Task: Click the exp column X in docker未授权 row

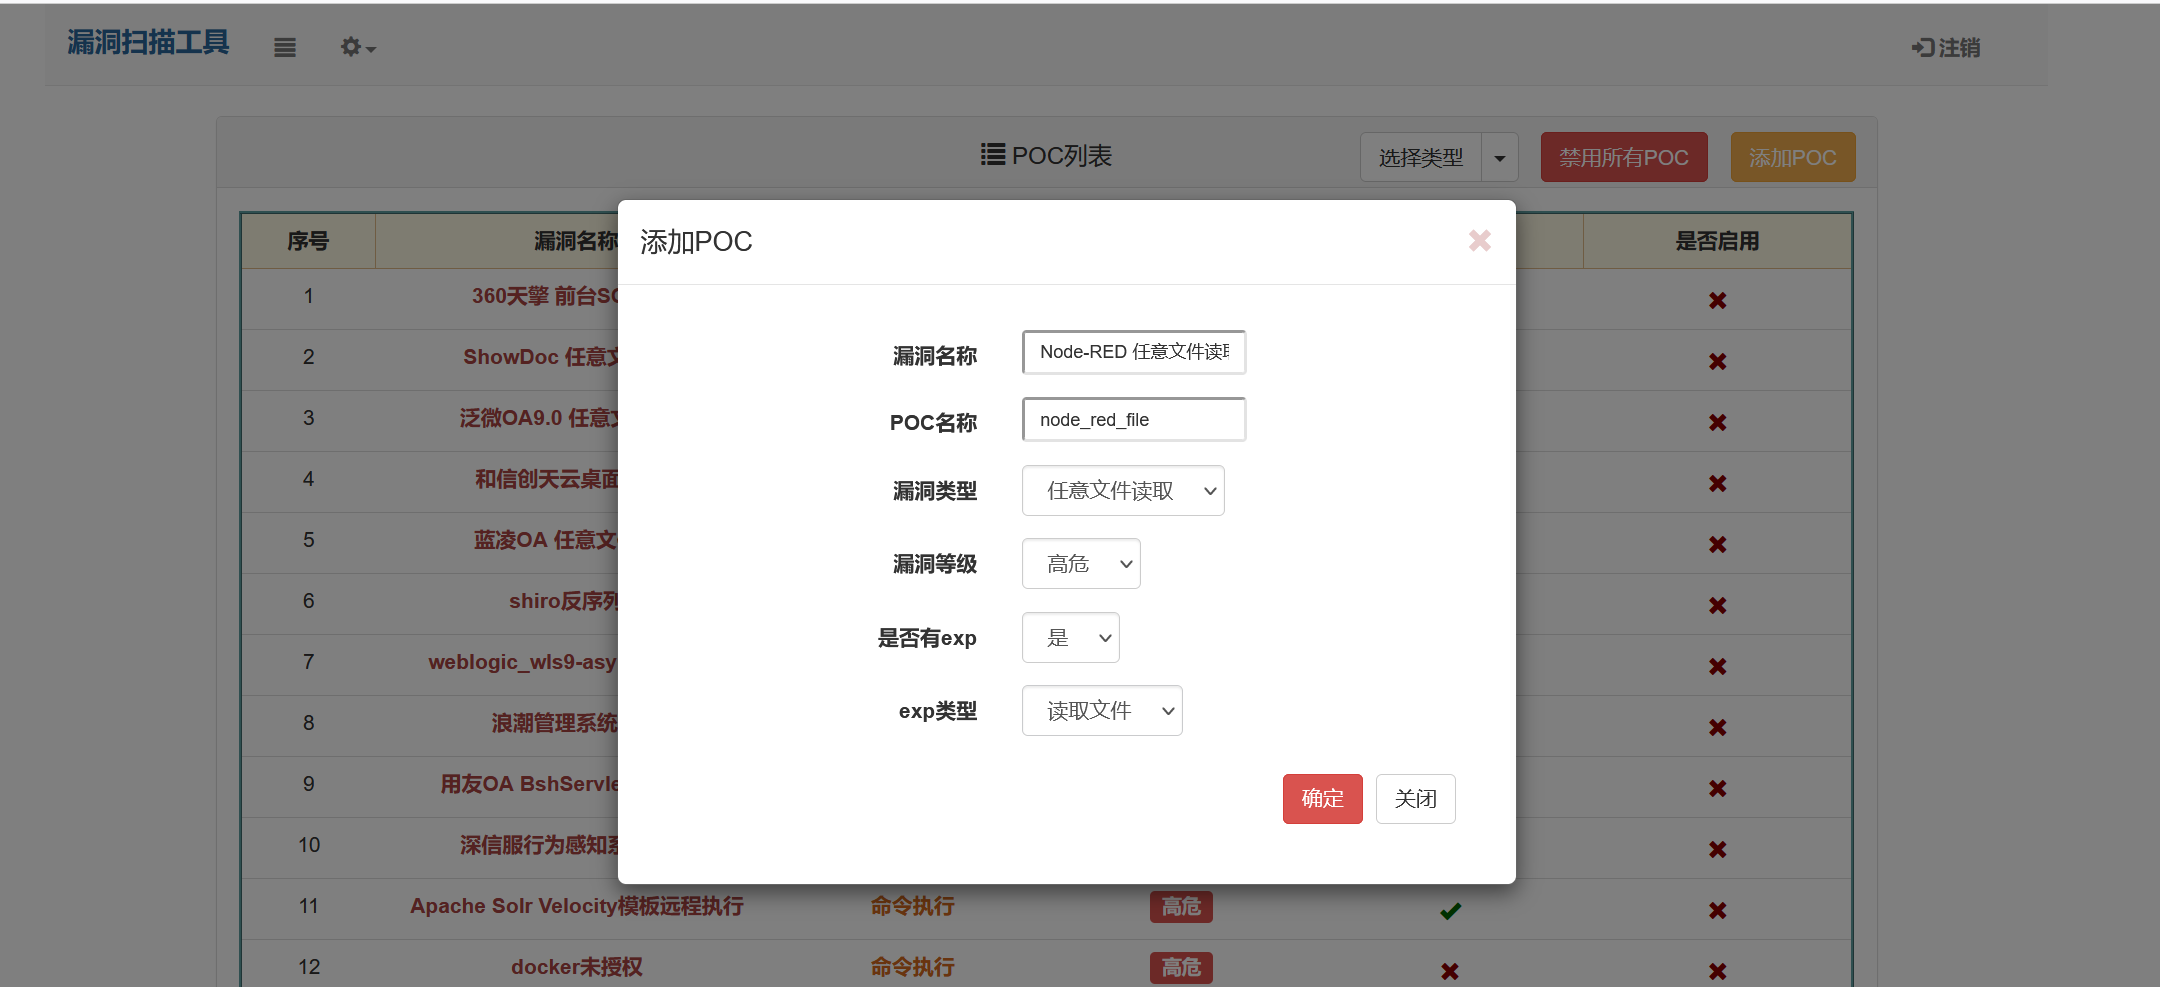Action: click(1450, 971)
